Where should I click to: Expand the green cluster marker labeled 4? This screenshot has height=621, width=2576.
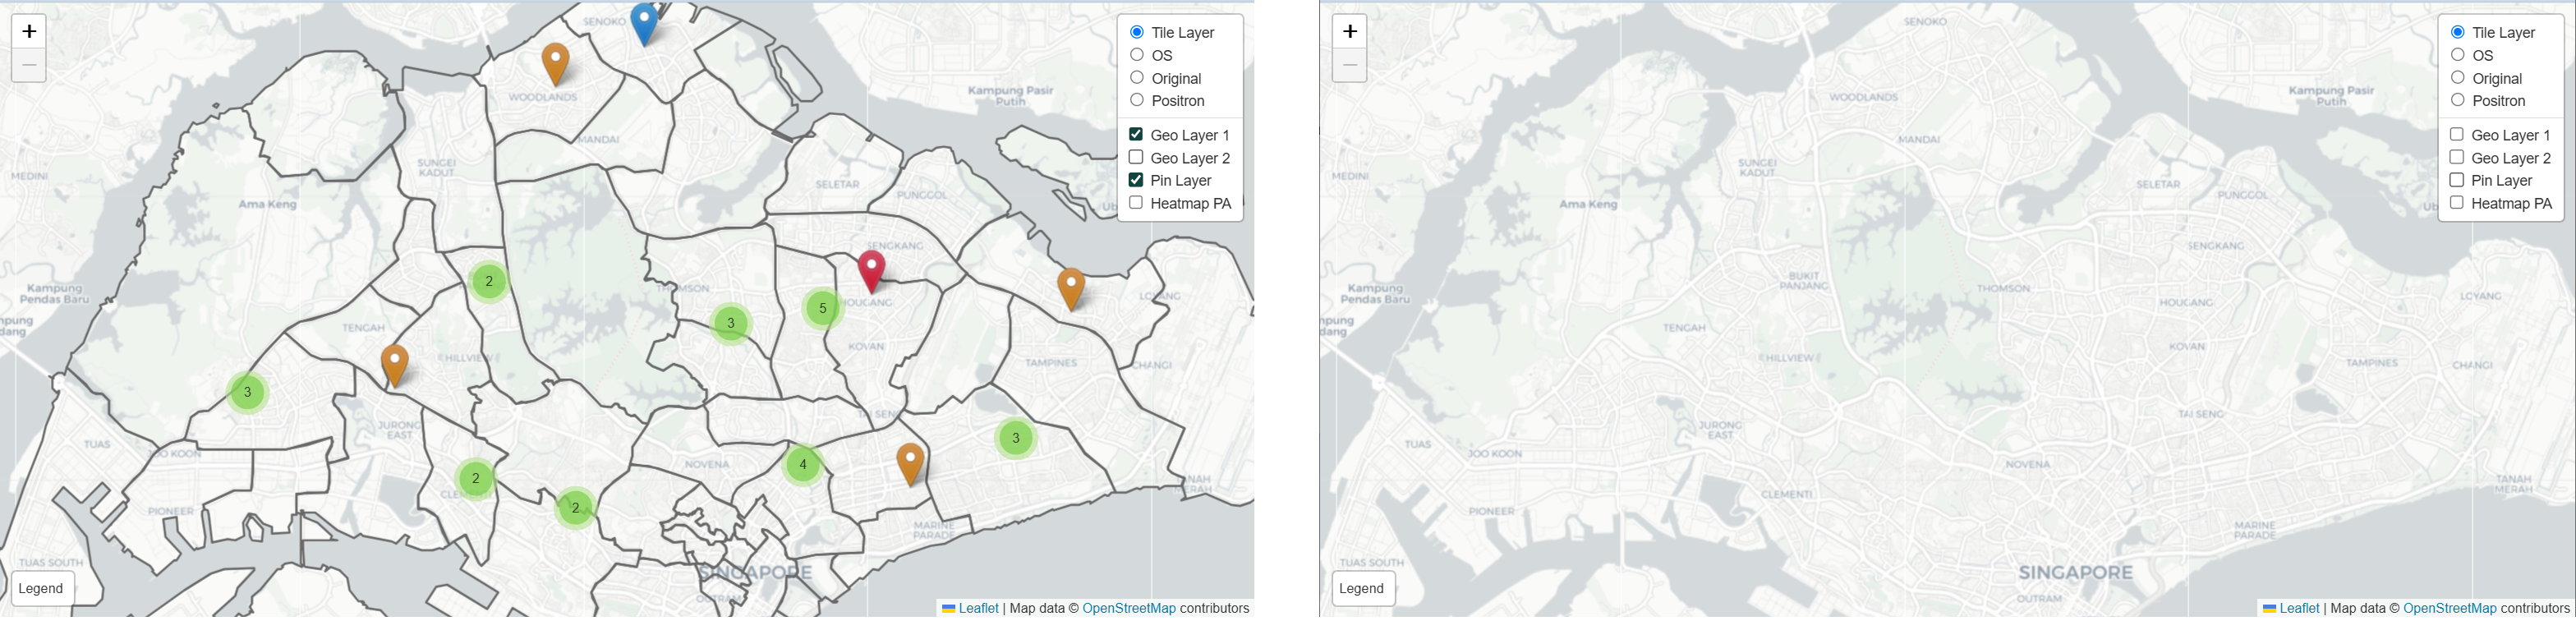click(802, 465)
